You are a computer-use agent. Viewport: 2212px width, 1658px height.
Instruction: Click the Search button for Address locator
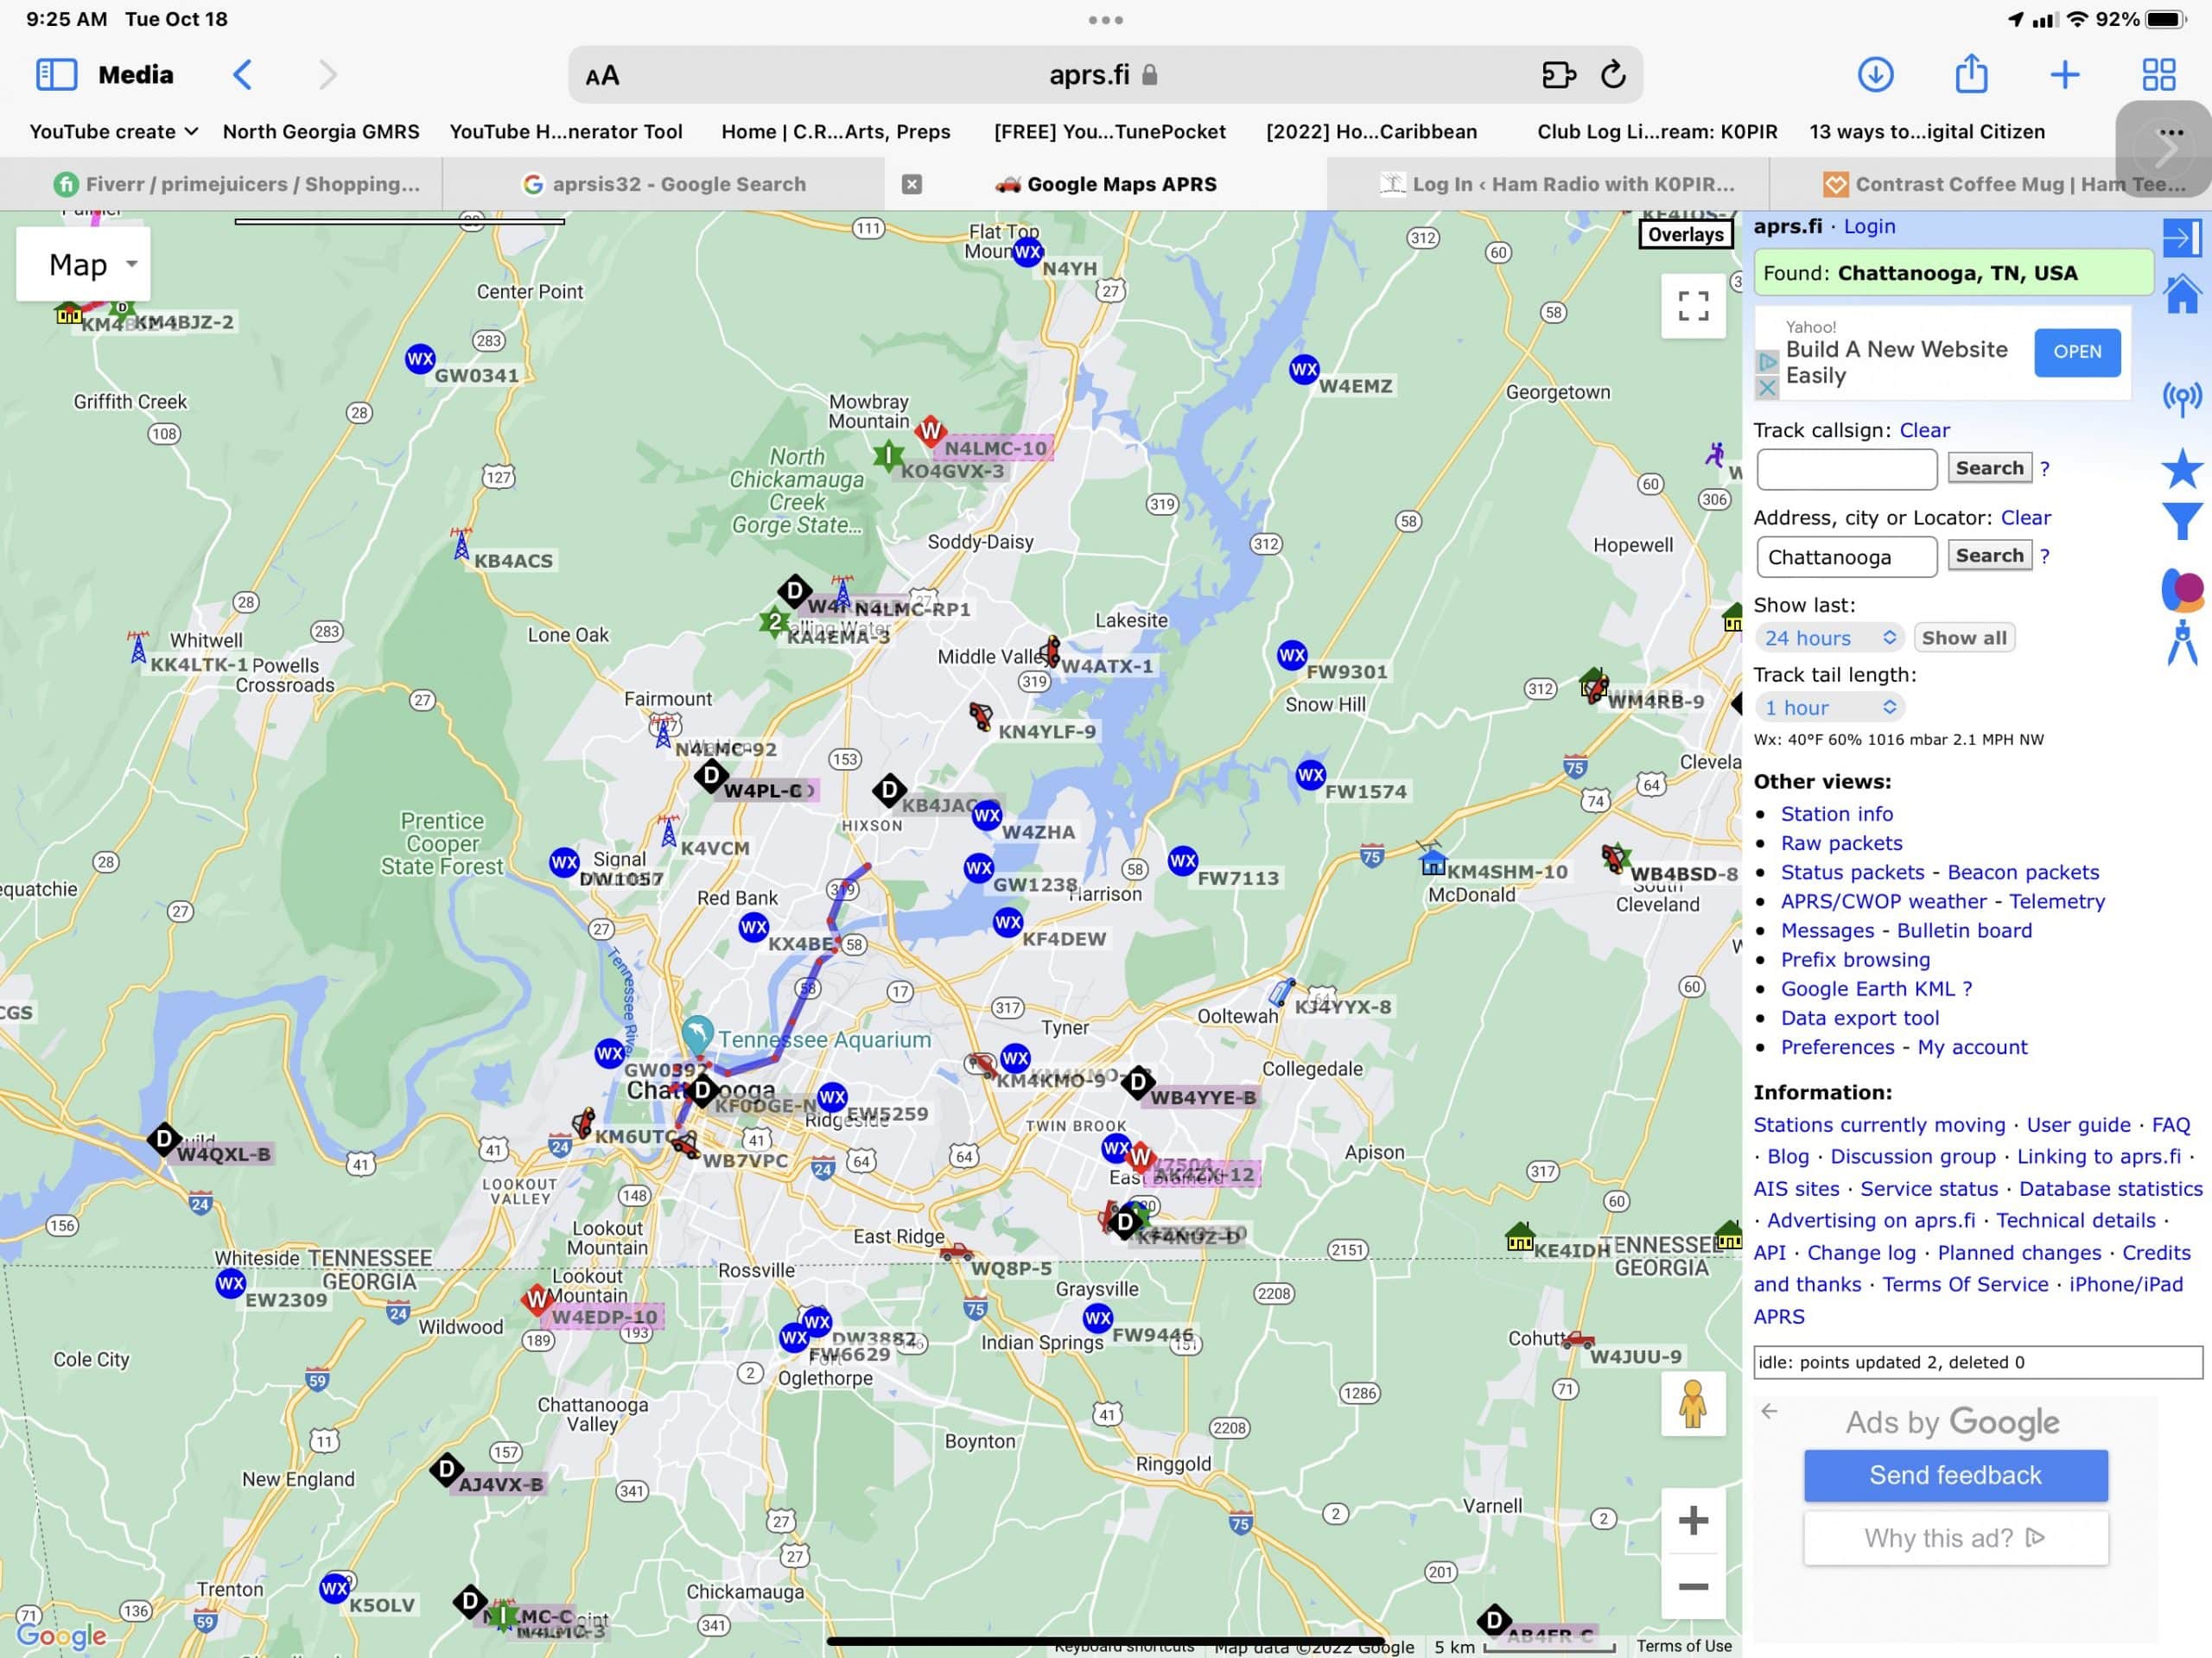click(x=1989, y=556)
